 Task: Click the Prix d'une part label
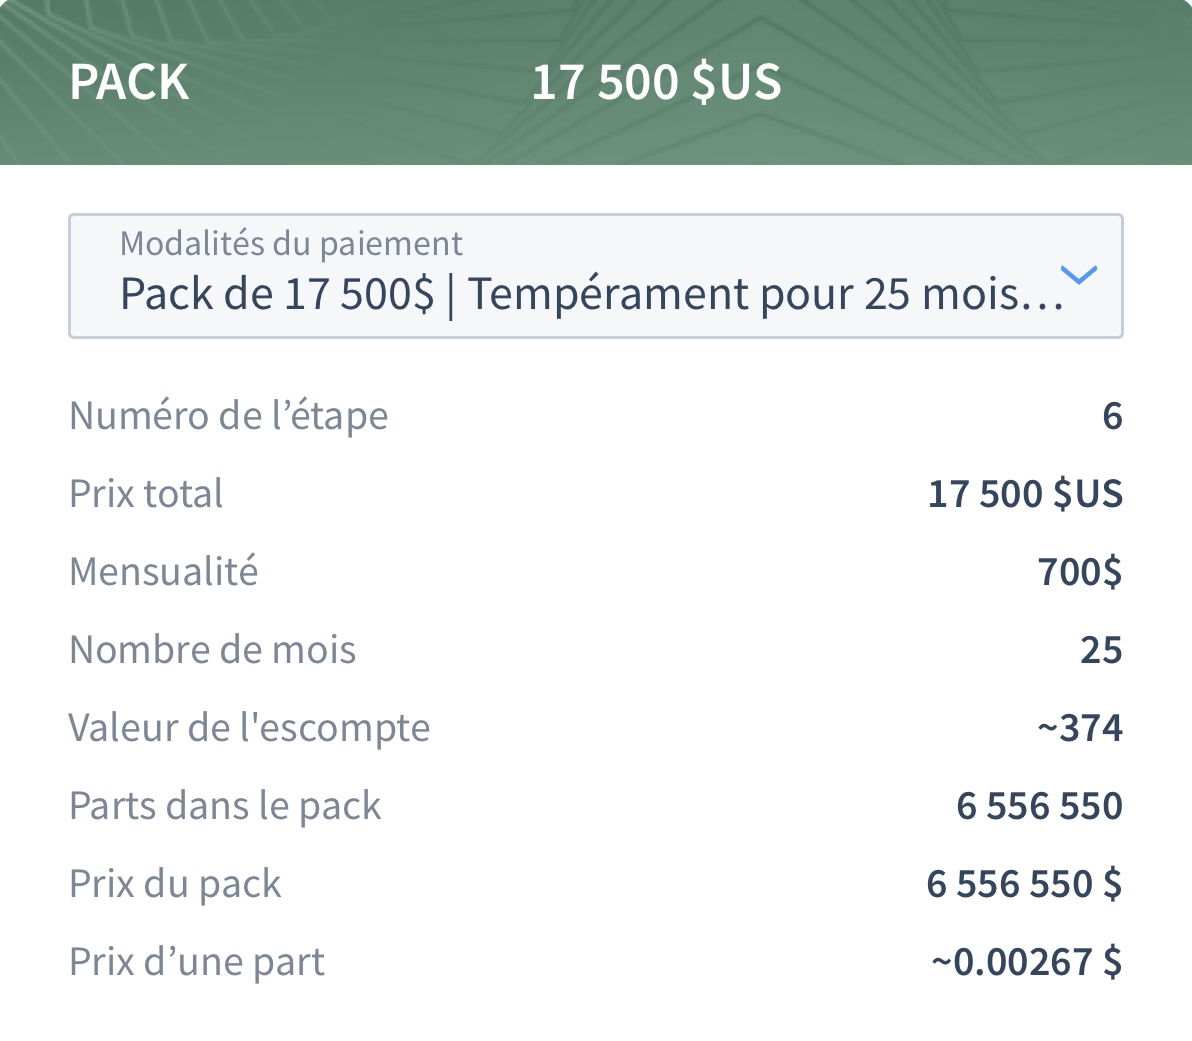[x=196, y=961]
